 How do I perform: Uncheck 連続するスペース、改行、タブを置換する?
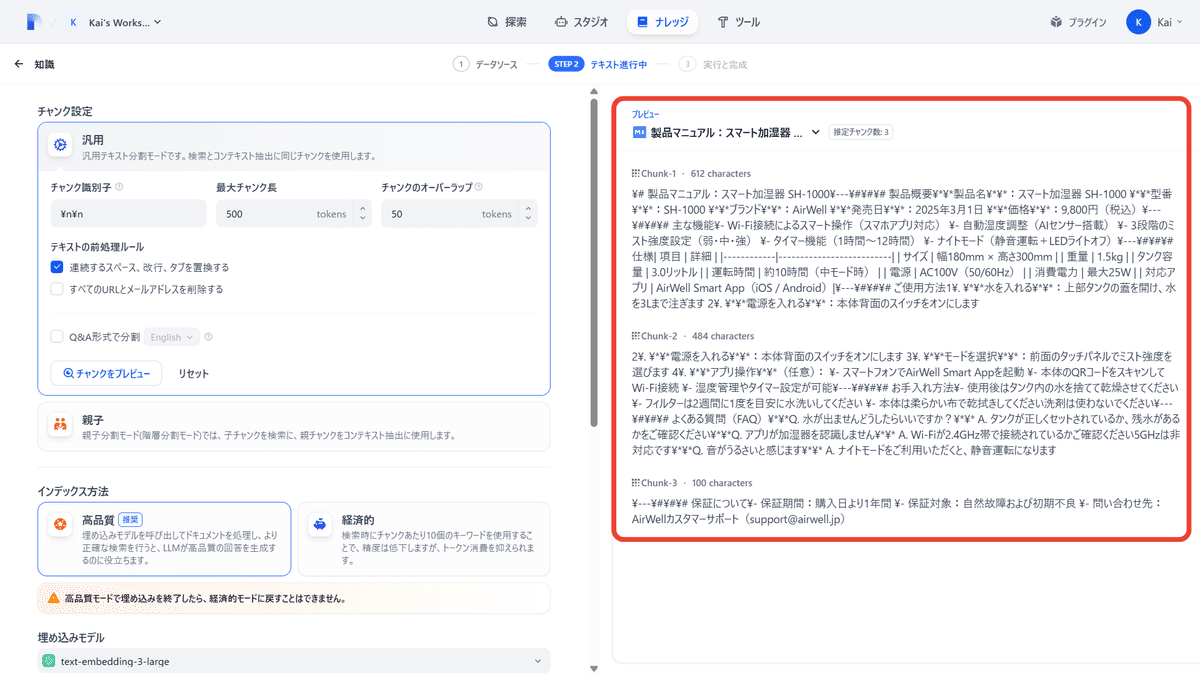coord(57,268)
